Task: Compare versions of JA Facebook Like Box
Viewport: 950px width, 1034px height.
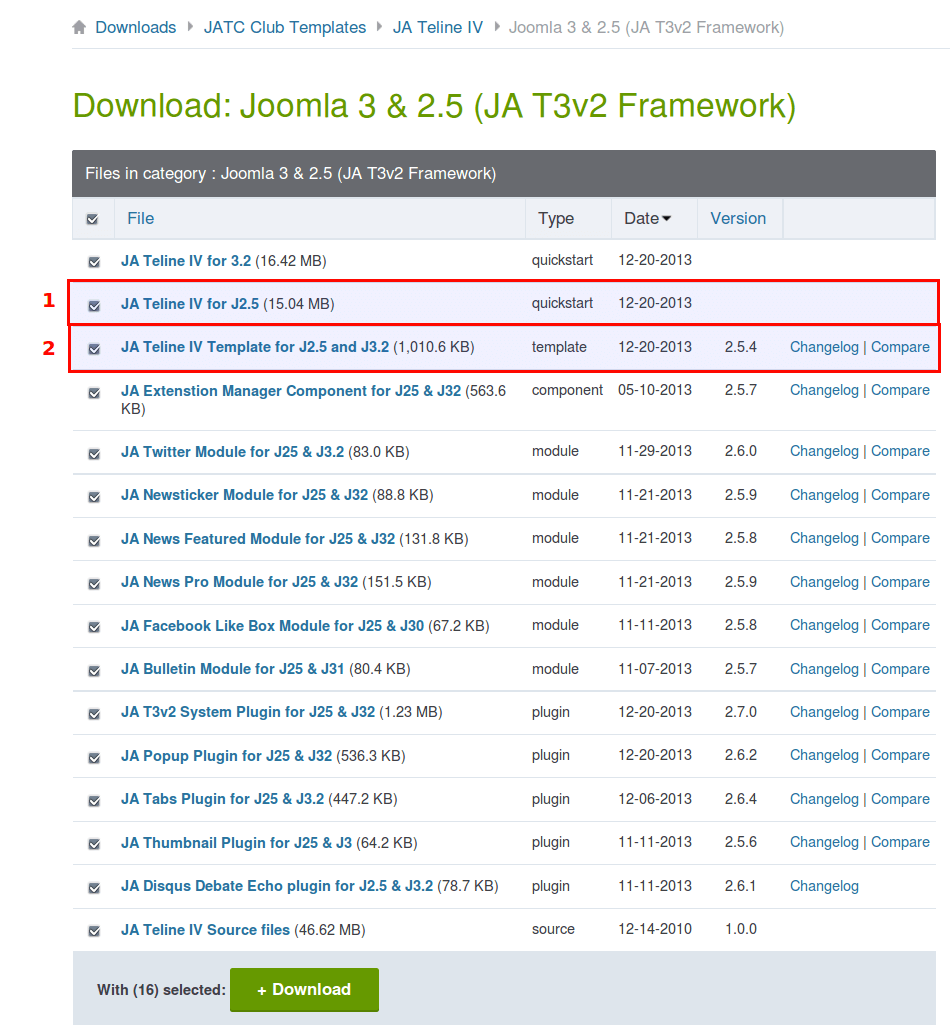Action: pyautogui.click(x=900, y=625)
